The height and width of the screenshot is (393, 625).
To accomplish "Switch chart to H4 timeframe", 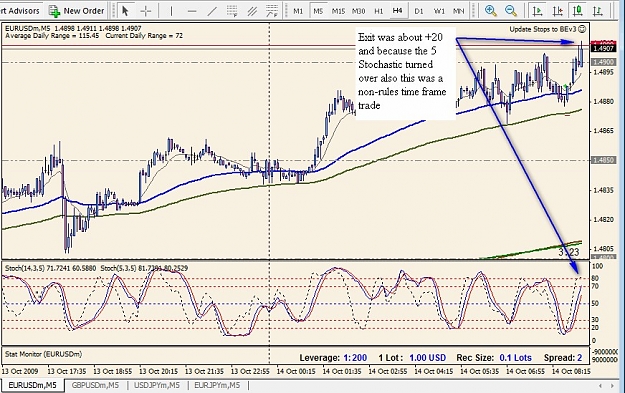I will click(x=397, y=11).
